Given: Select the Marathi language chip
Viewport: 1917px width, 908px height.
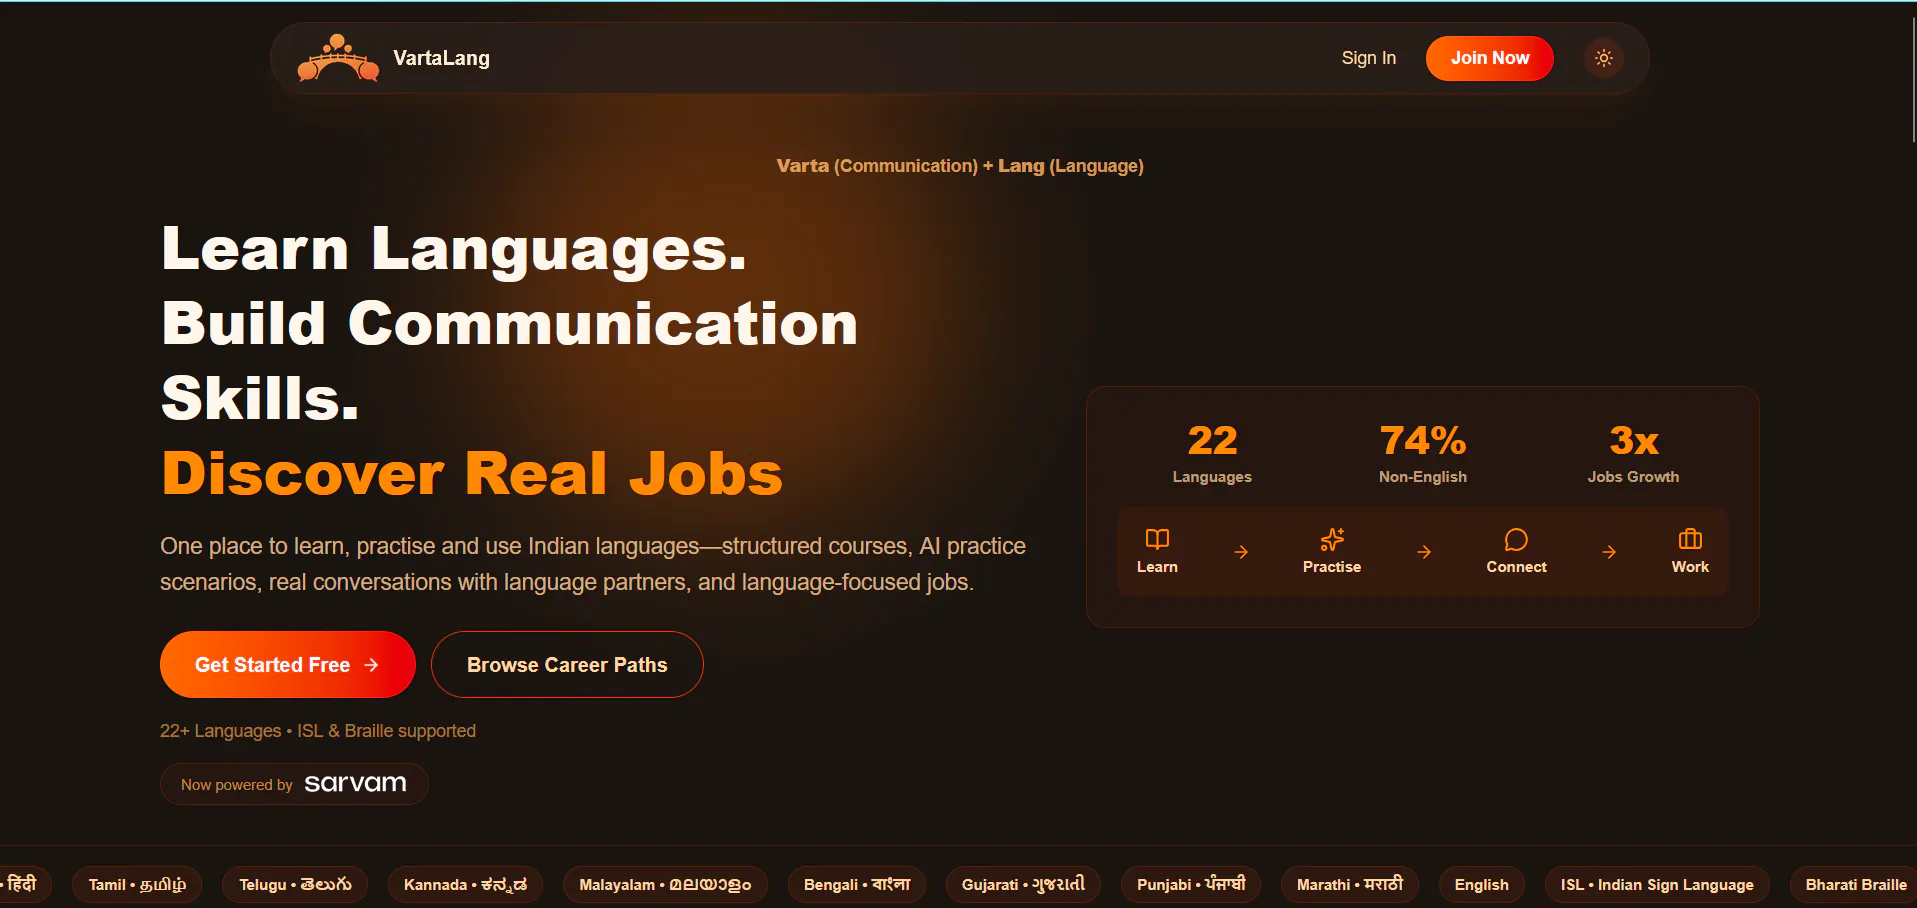Looking at the screenshot, I should pyautogui.click(x=1350, y=885).
